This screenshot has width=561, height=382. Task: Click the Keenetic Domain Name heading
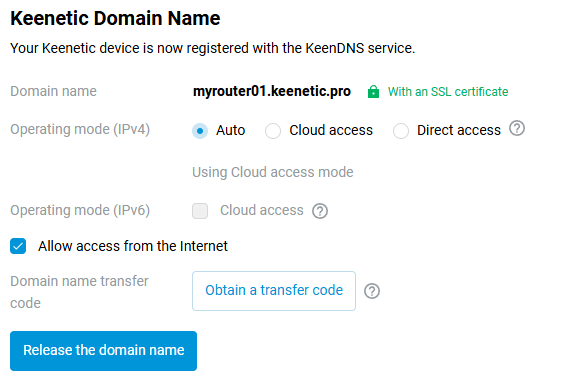coord(115,18)
